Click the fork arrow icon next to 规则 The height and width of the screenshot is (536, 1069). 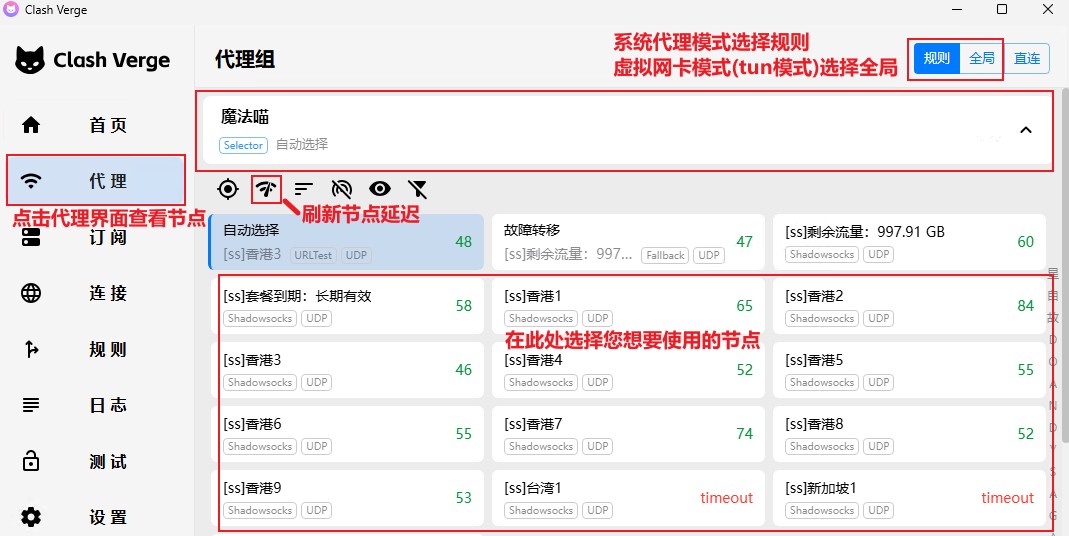31,350
